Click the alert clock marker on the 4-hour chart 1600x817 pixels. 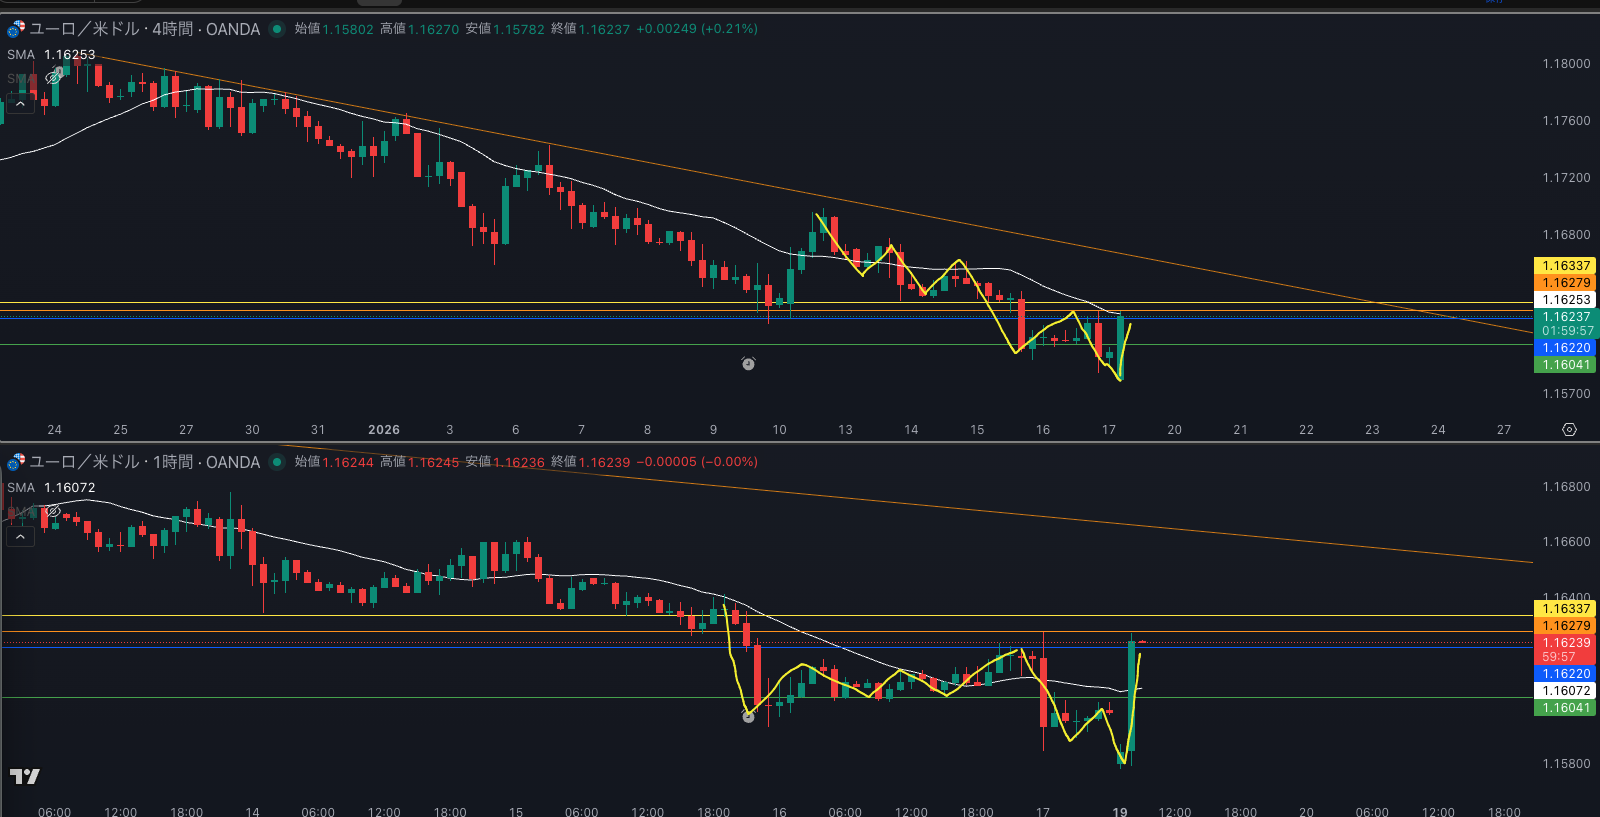pyautogui.click(x=748, y=364)
